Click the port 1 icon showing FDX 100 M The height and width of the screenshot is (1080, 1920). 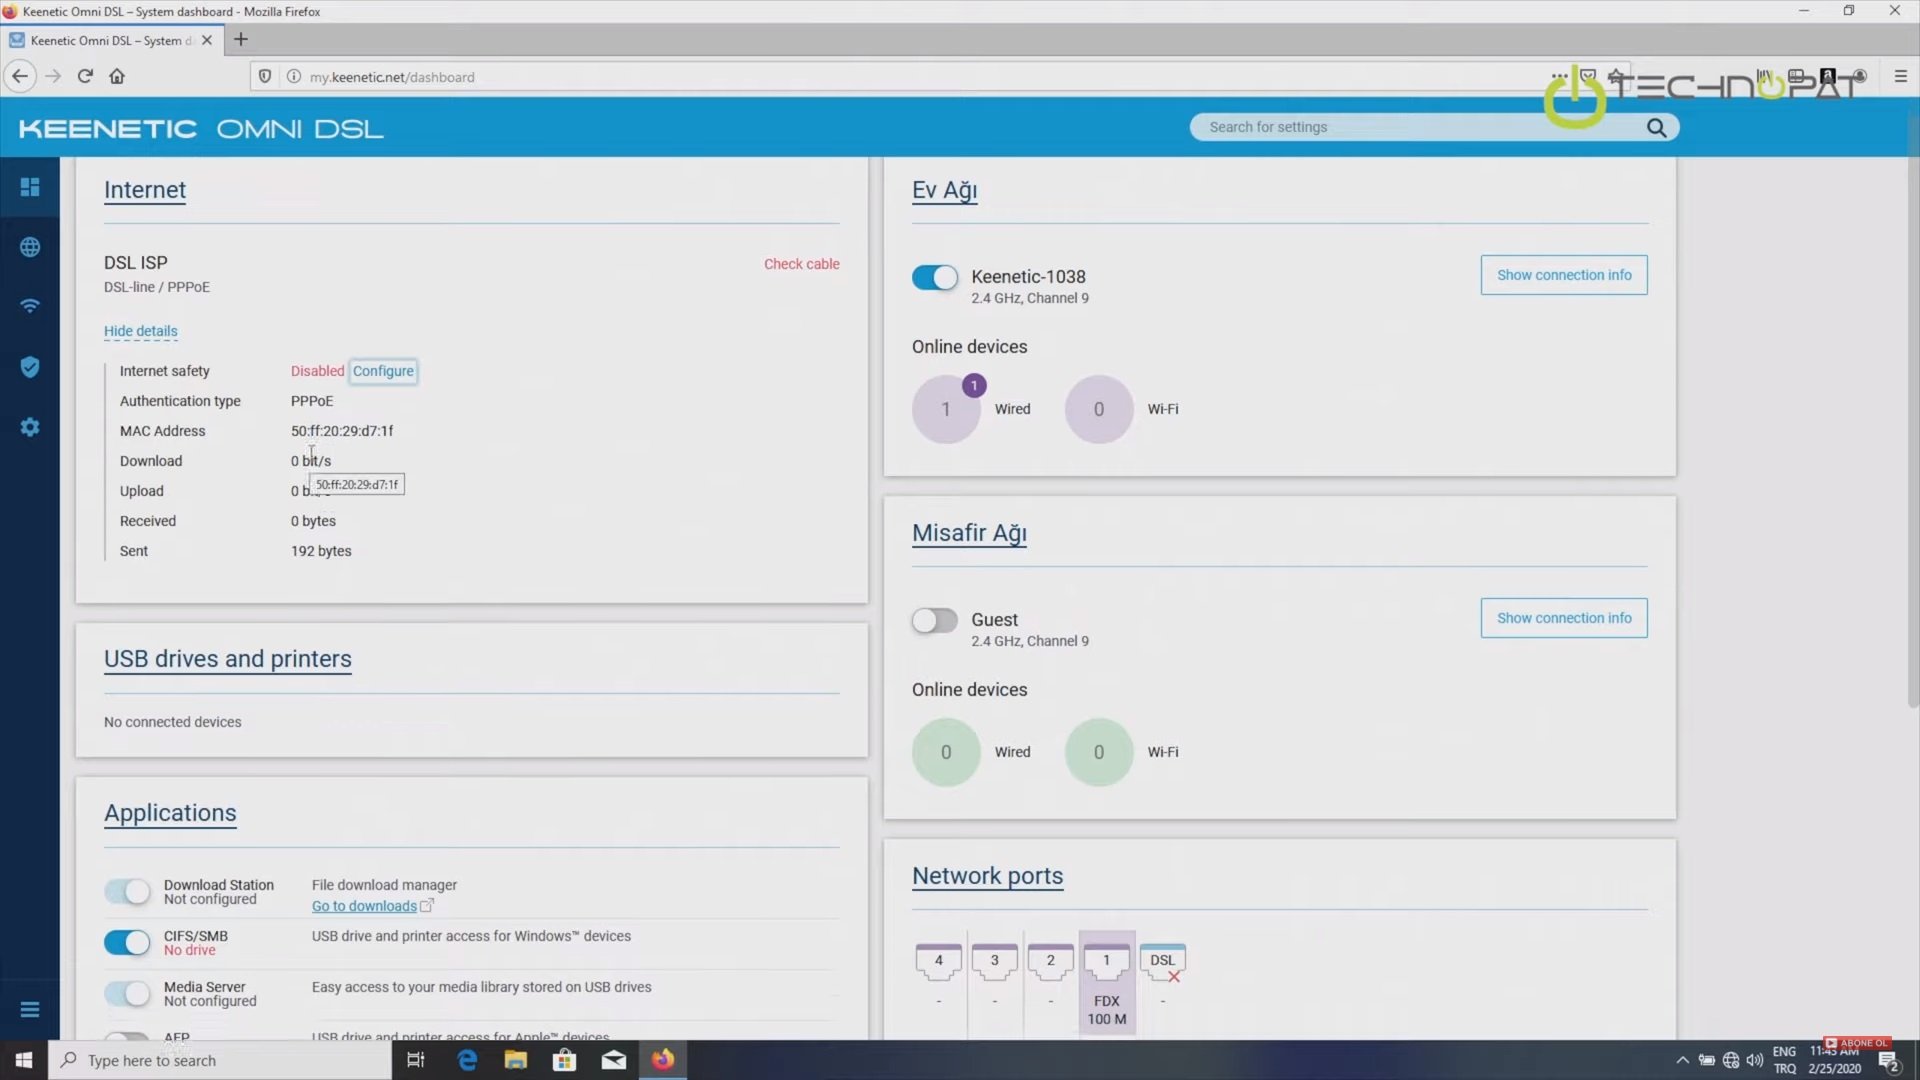pos(1106,961)
